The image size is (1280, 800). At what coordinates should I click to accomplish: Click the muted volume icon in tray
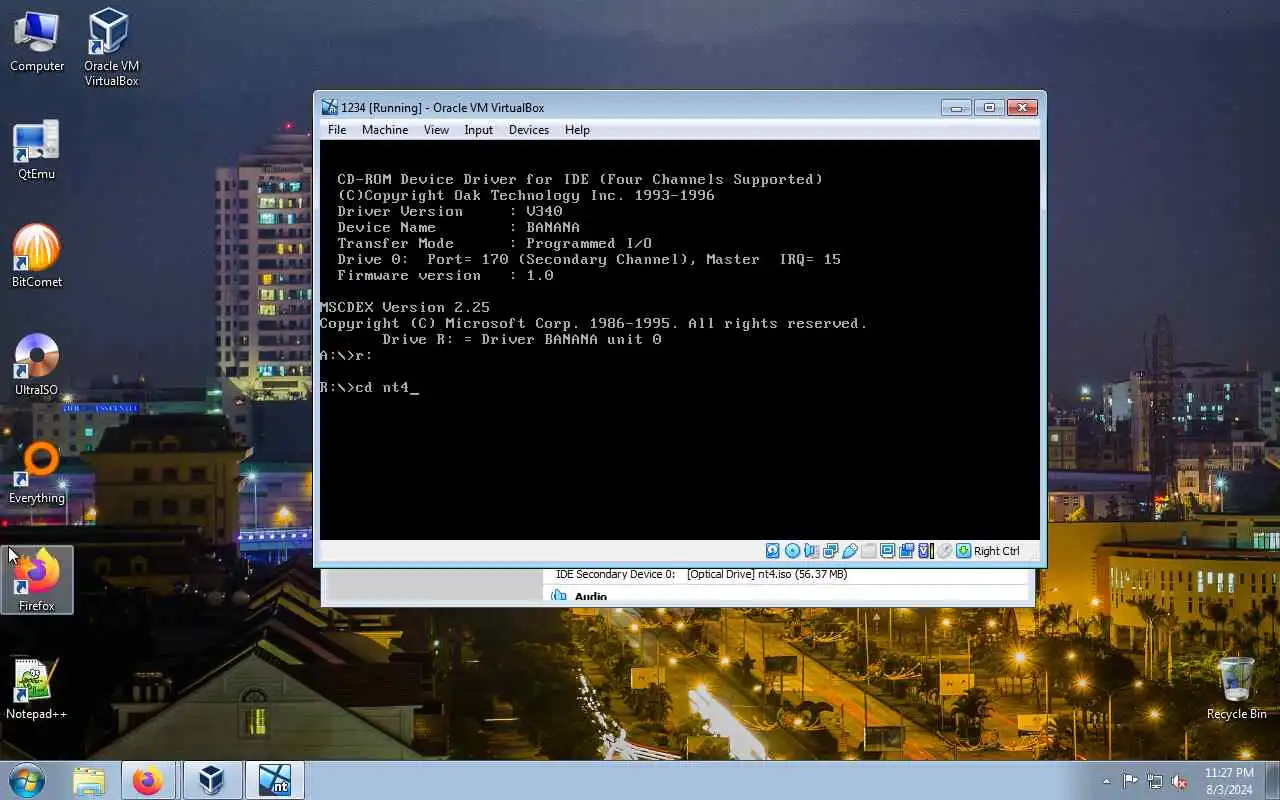coord(1180,781)
